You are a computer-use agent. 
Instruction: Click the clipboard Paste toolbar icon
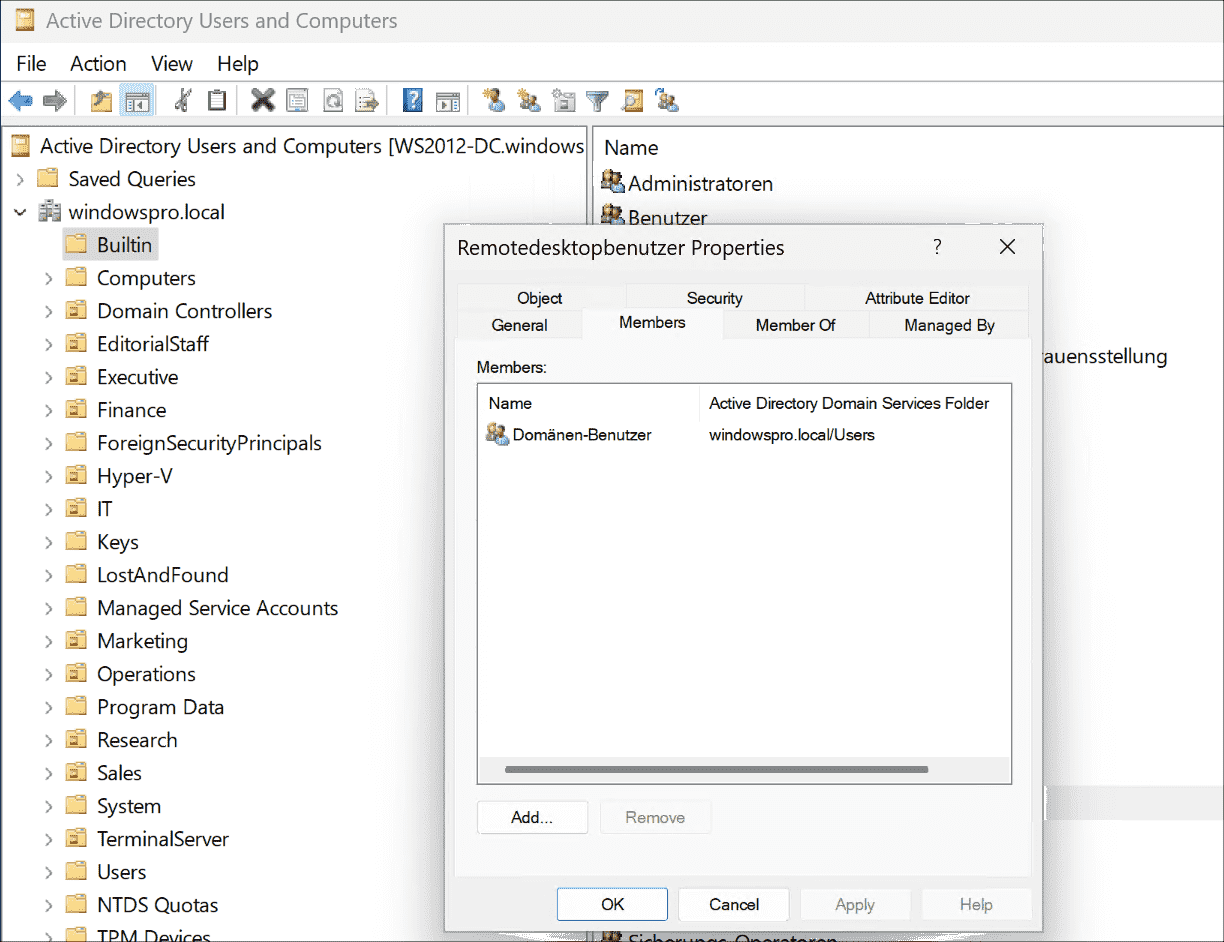coord(216,100)
